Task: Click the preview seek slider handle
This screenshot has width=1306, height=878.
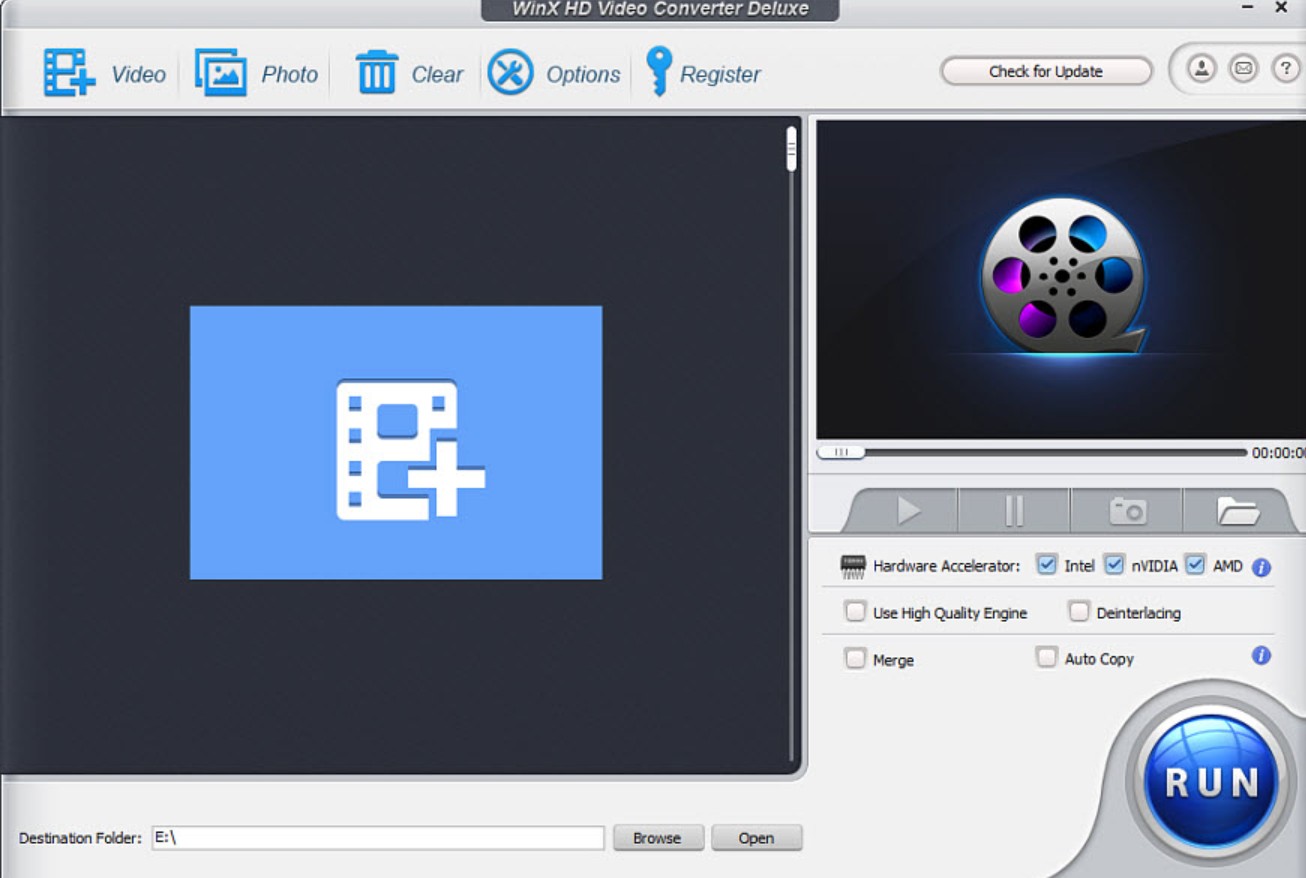Action: pos(841,452)
